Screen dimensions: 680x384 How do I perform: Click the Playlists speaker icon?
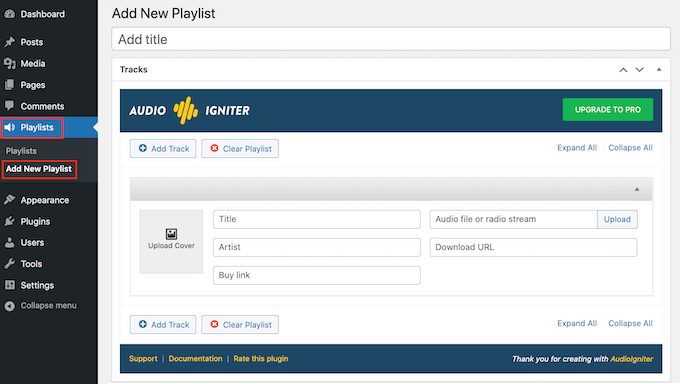pyautogui.click(x=10, y=127)
